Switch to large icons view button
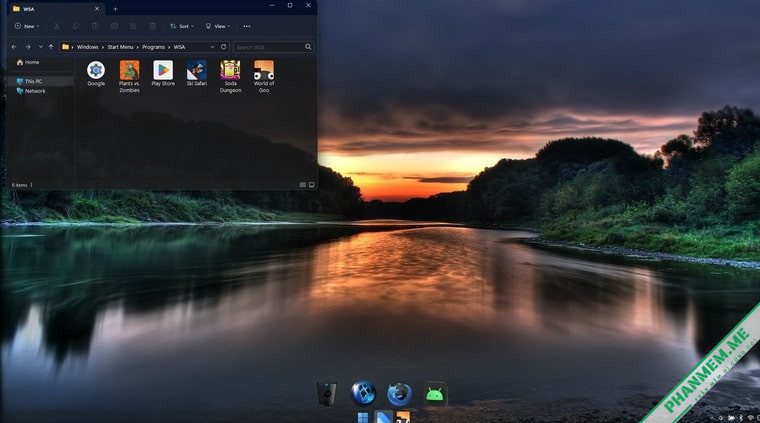Viewport: 760px width, 423px height. click(x=311, y=185)
